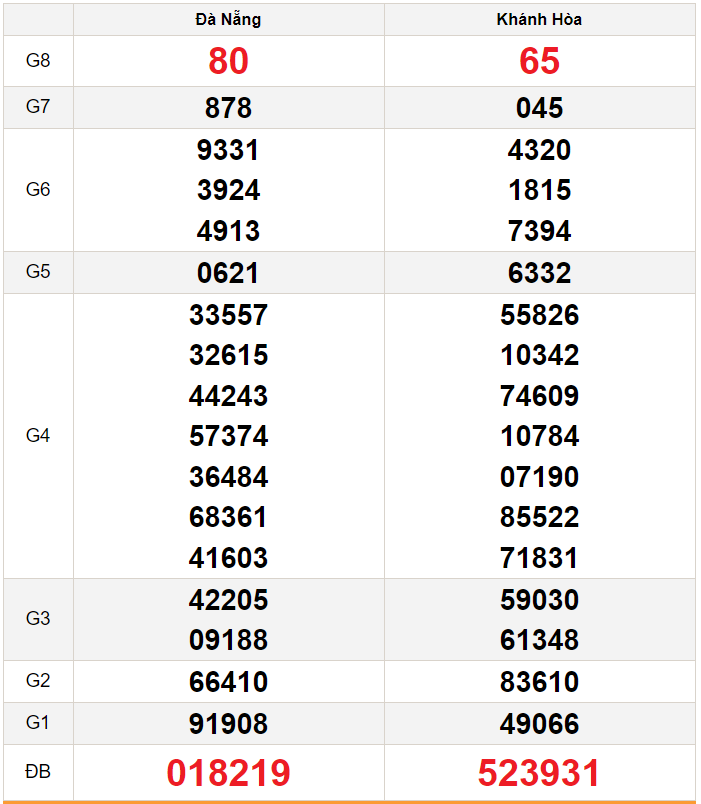Viewport: 701px width, 804px height.
Task: Select the G6 number 1815
Action: tap(539, 190)
